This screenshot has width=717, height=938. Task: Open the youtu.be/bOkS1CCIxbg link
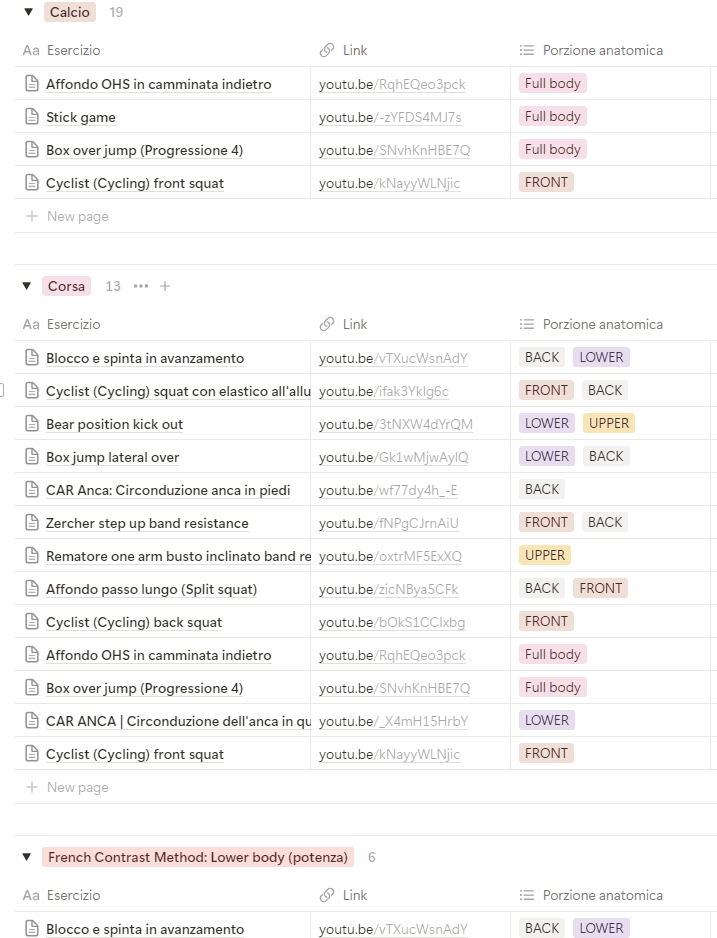pyautogui.click(x=392, y=622)
